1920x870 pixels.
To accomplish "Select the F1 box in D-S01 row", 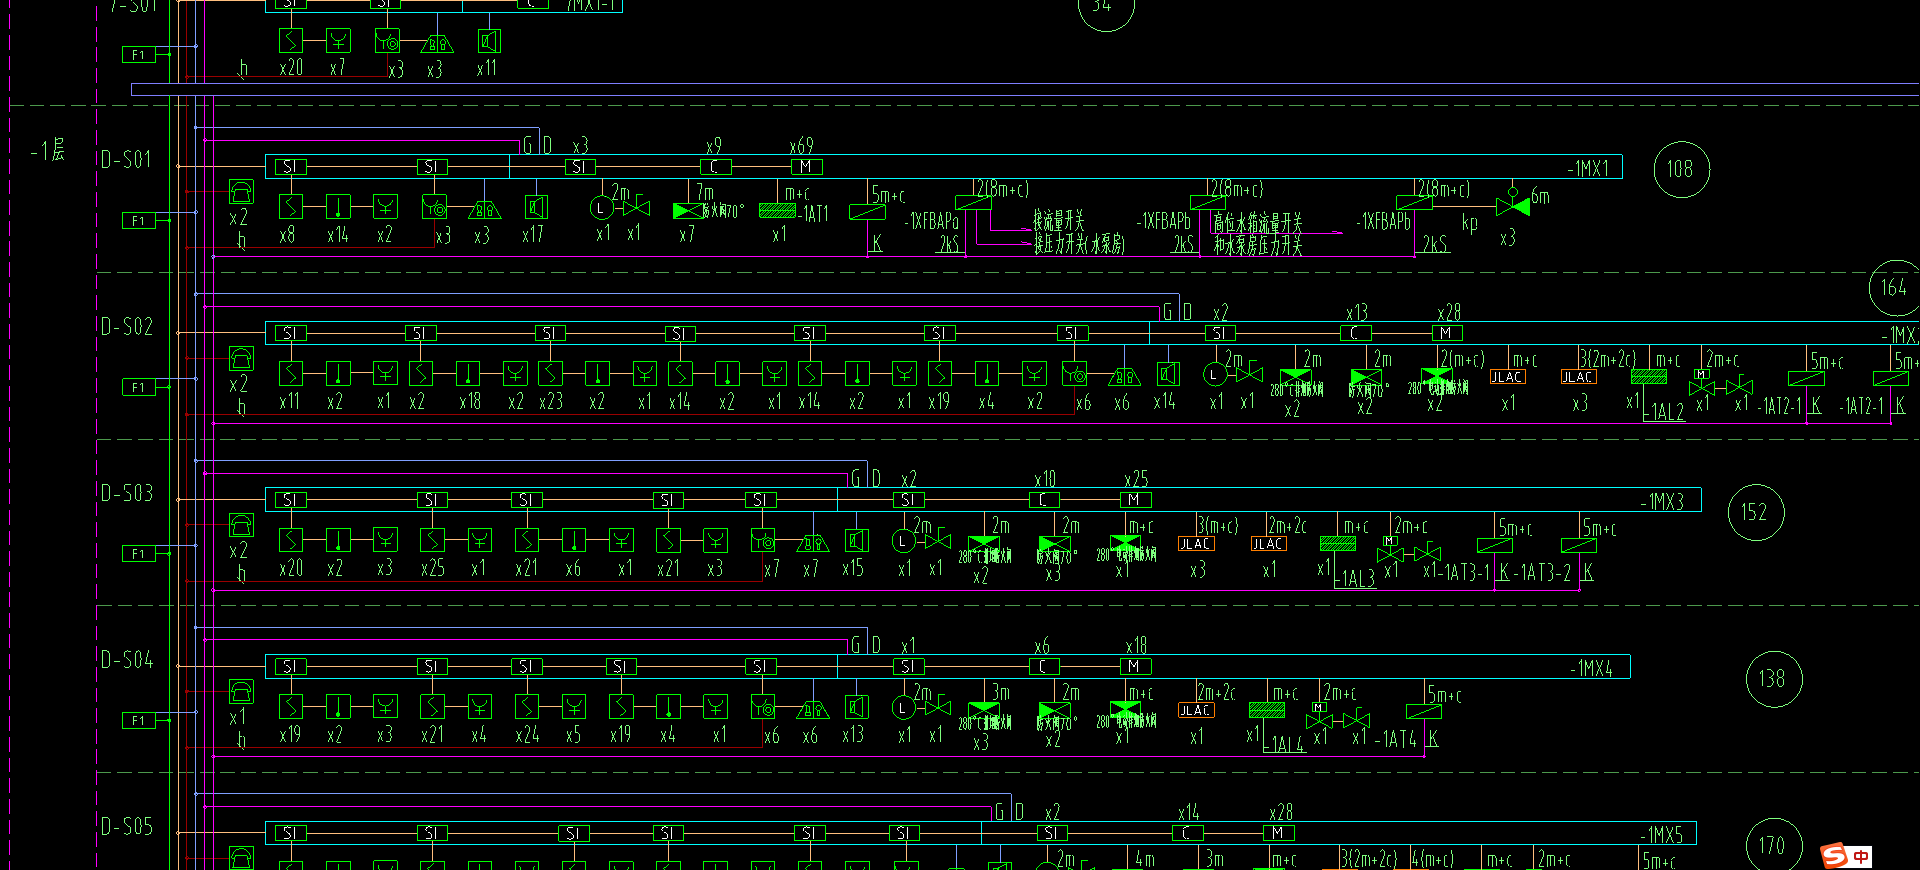I will click(x=139, y=221).
